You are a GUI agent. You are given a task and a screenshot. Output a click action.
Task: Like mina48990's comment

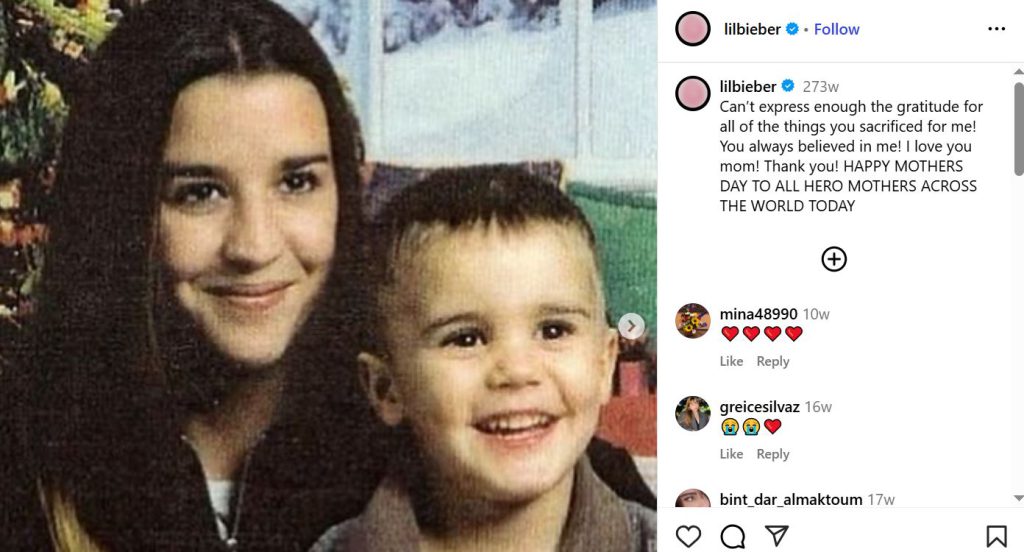point(731,361)
